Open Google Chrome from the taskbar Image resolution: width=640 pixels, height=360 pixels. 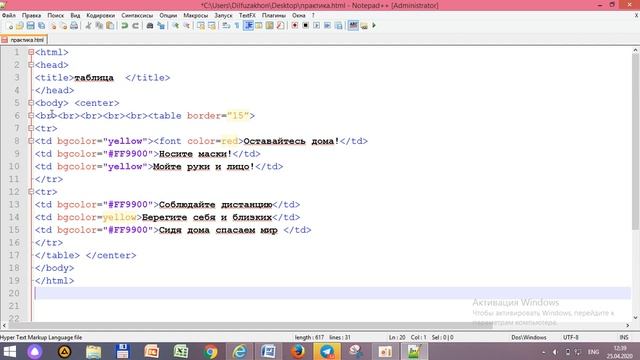(x=211, y=351)
